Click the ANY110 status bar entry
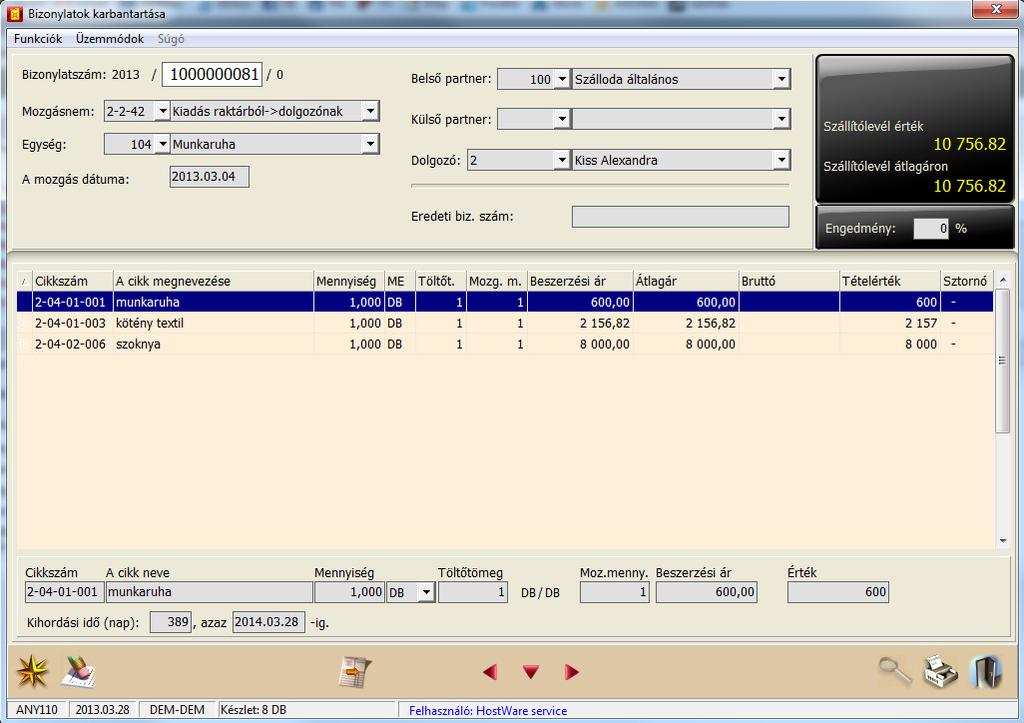This screenshot has width=1024, height=723. pos(37,710)
